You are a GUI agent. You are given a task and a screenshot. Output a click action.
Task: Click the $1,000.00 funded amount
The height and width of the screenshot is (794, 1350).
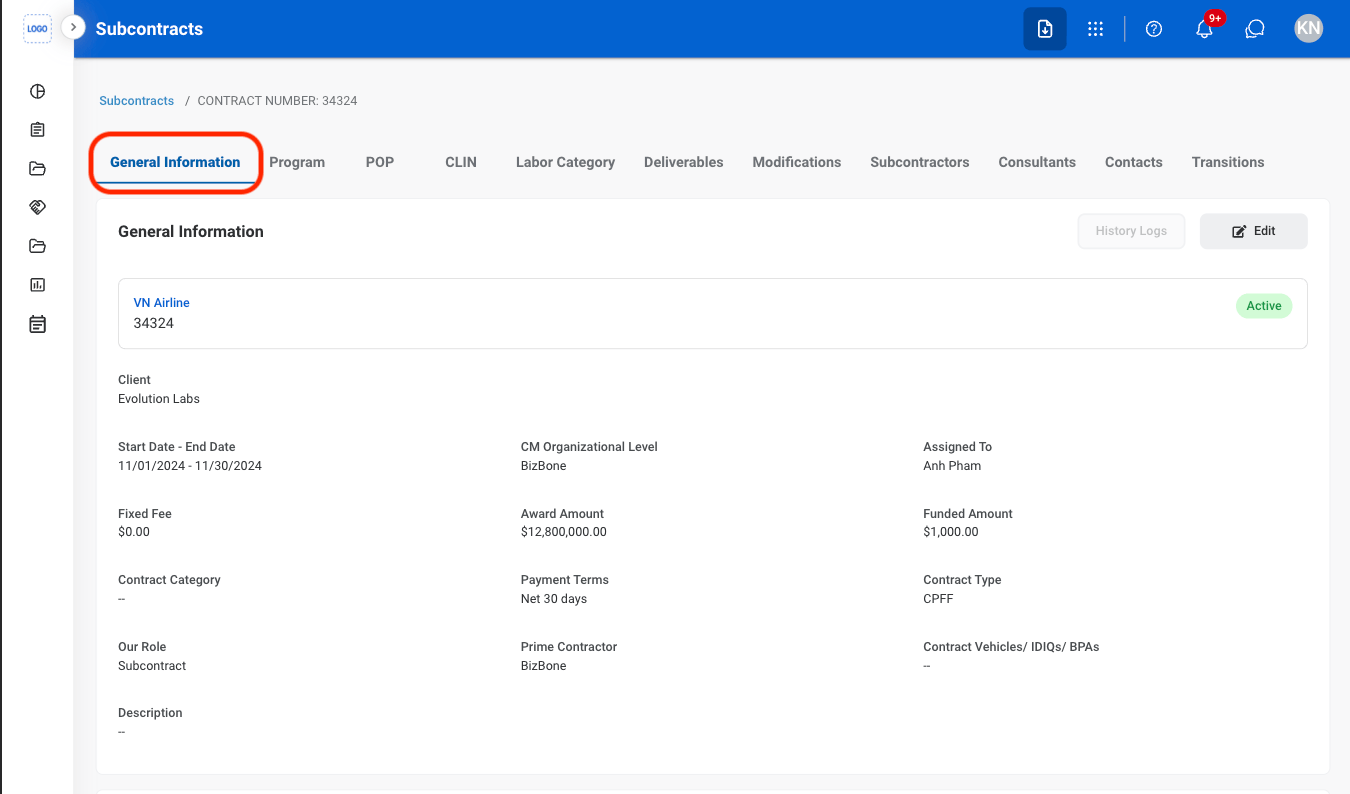point(951,532)
